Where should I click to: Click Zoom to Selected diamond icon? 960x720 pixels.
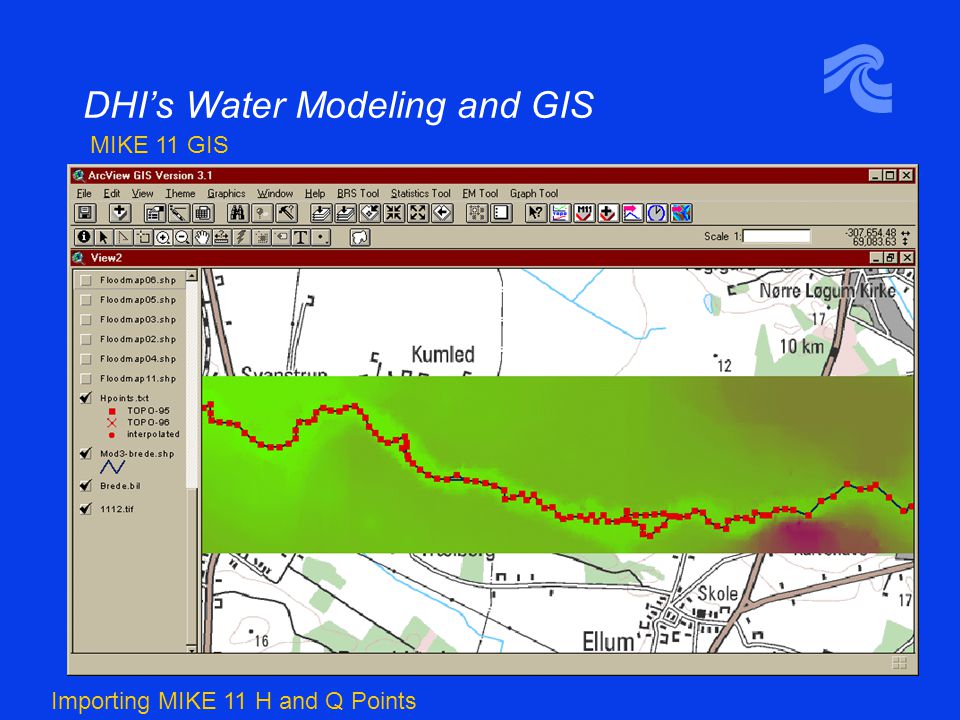369,213
